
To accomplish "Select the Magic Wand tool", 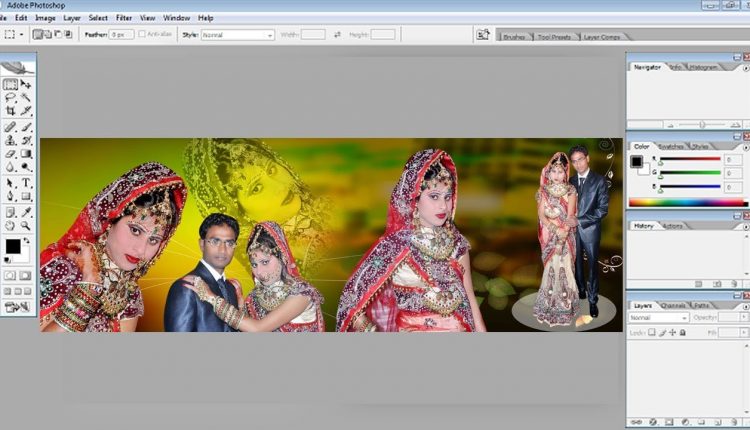I will pos(26,98).
